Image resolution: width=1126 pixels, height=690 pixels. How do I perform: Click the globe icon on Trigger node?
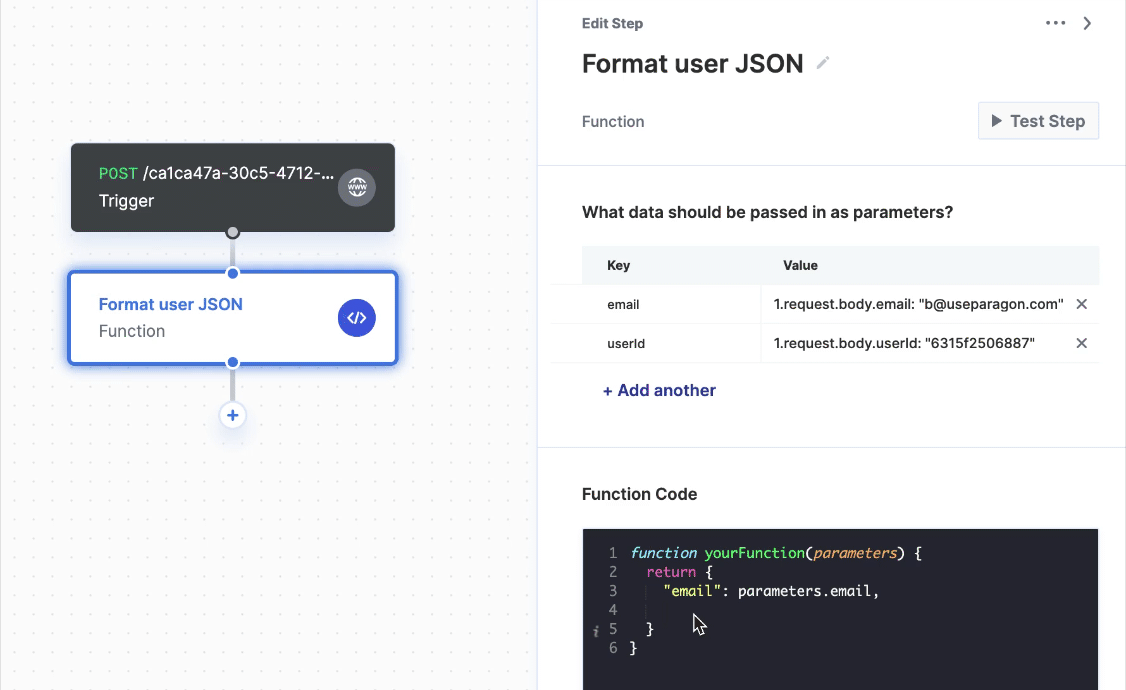[357, 187]
